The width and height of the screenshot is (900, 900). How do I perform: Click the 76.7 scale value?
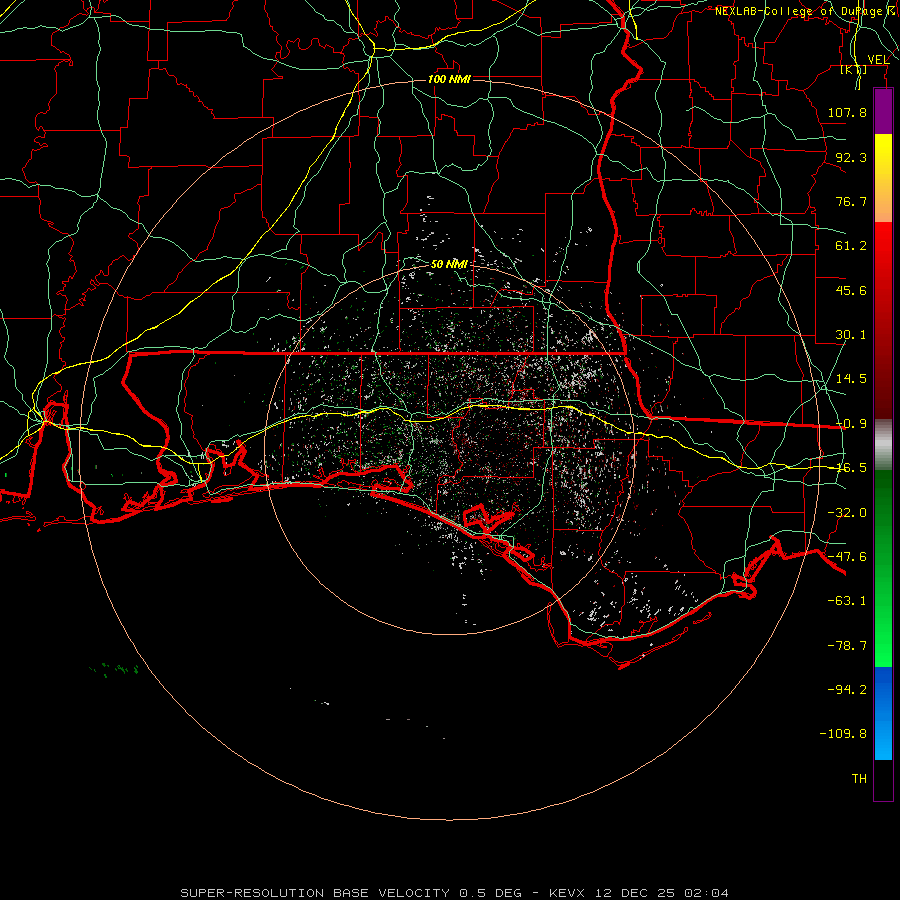coord(851,201)
